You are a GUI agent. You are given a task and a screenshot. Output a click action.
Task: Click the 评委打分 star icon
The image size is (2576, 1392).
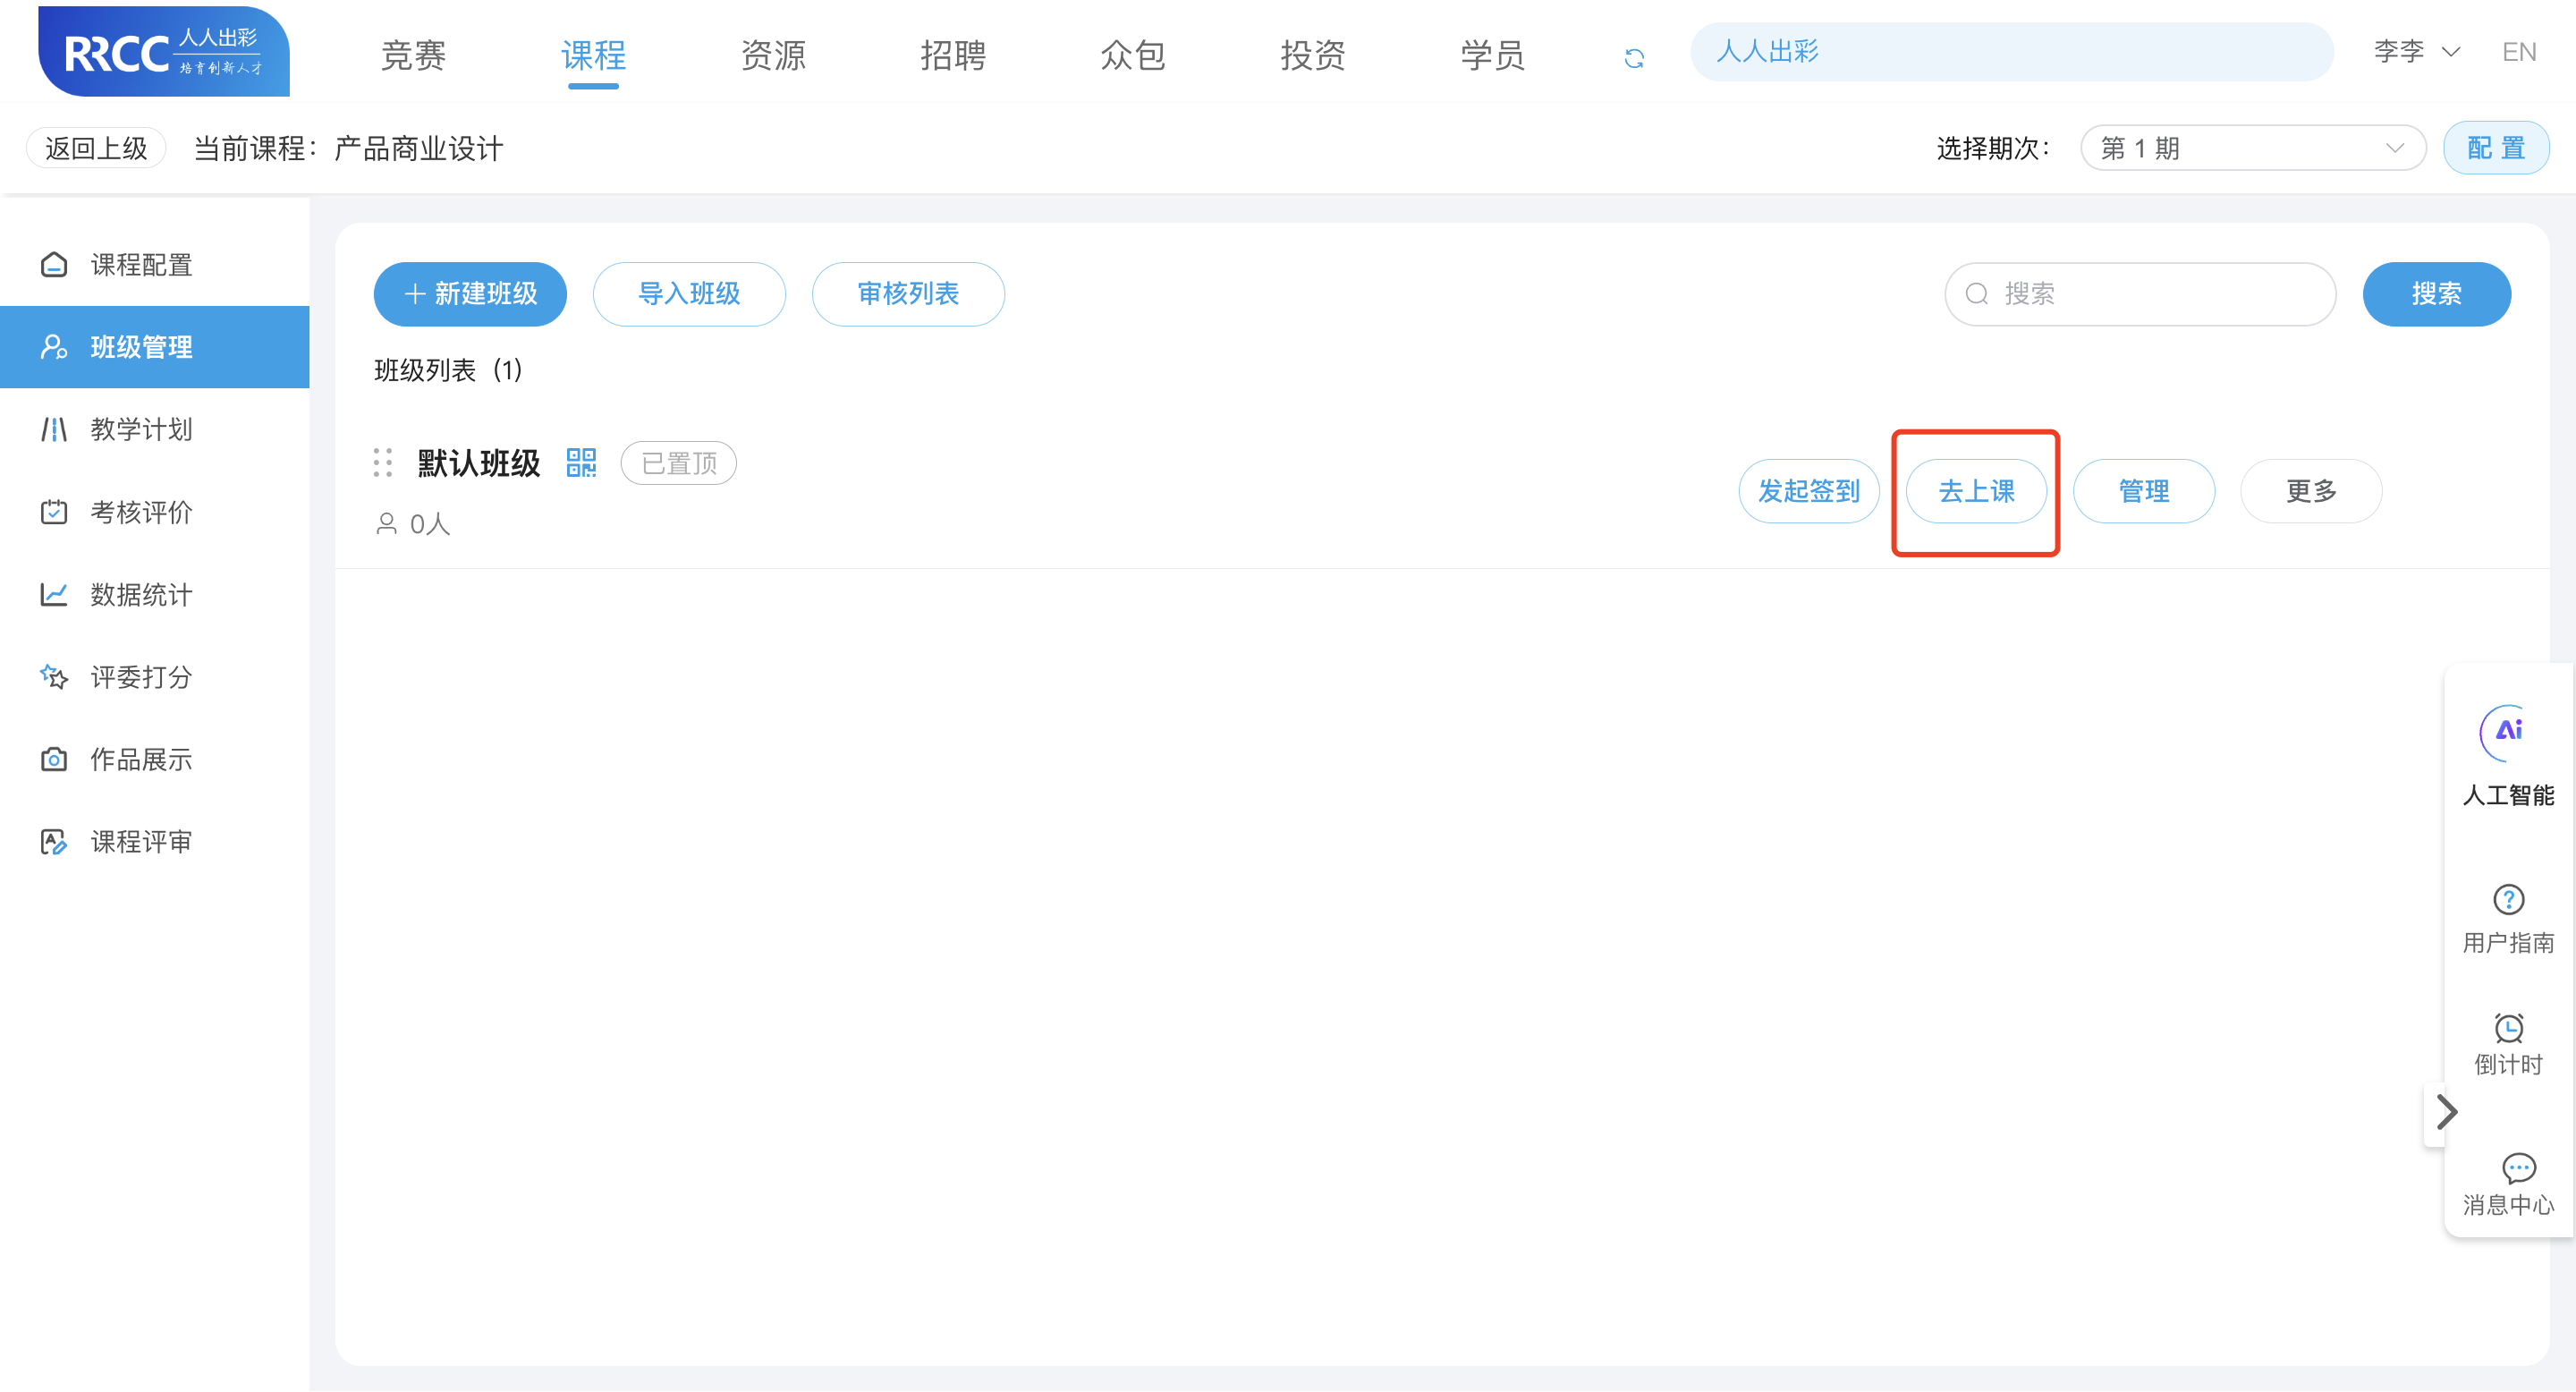coord(54,677)
